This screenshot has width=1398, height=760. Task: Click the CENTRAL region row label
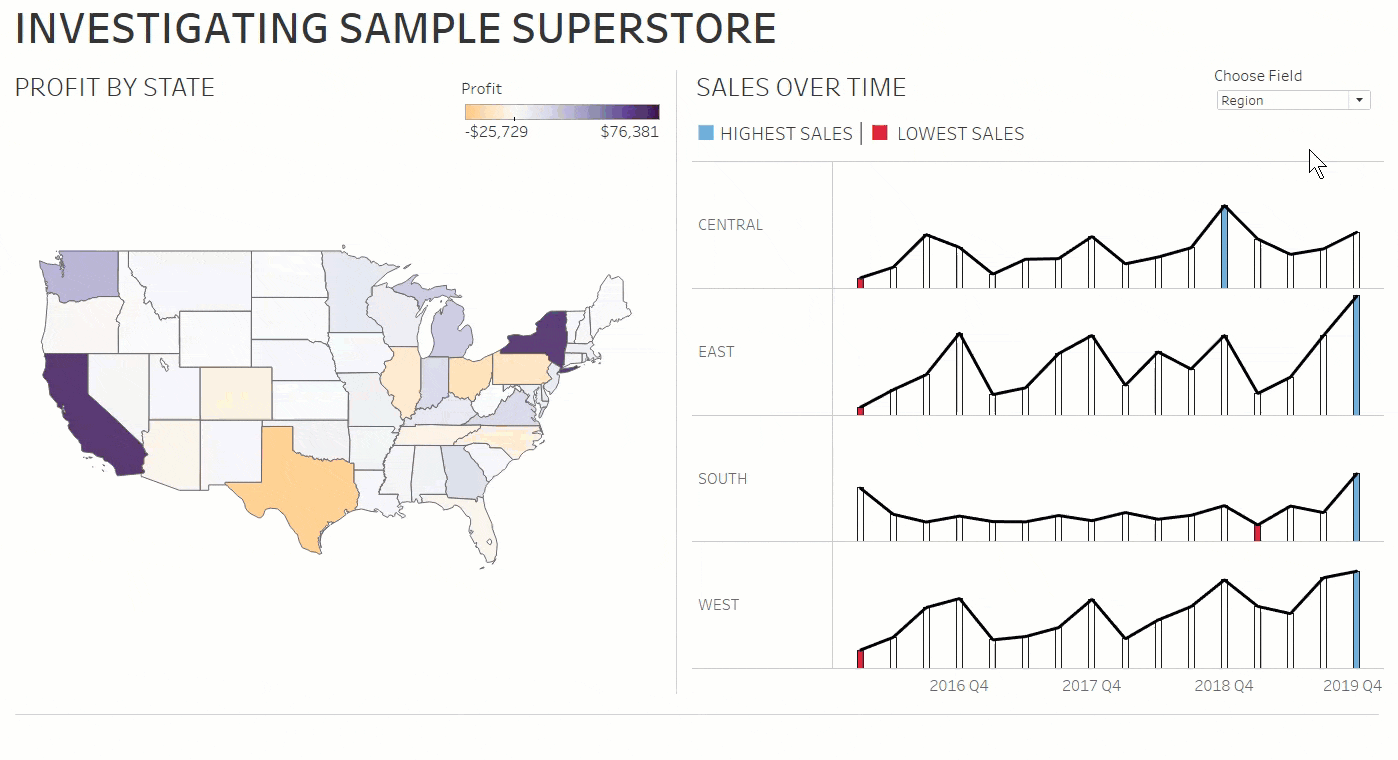tap(729, 224)
